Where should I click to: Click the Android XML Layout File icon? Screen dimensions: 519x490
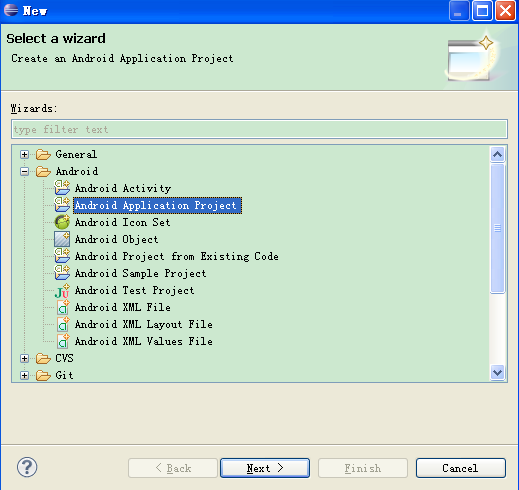(63, 324)
